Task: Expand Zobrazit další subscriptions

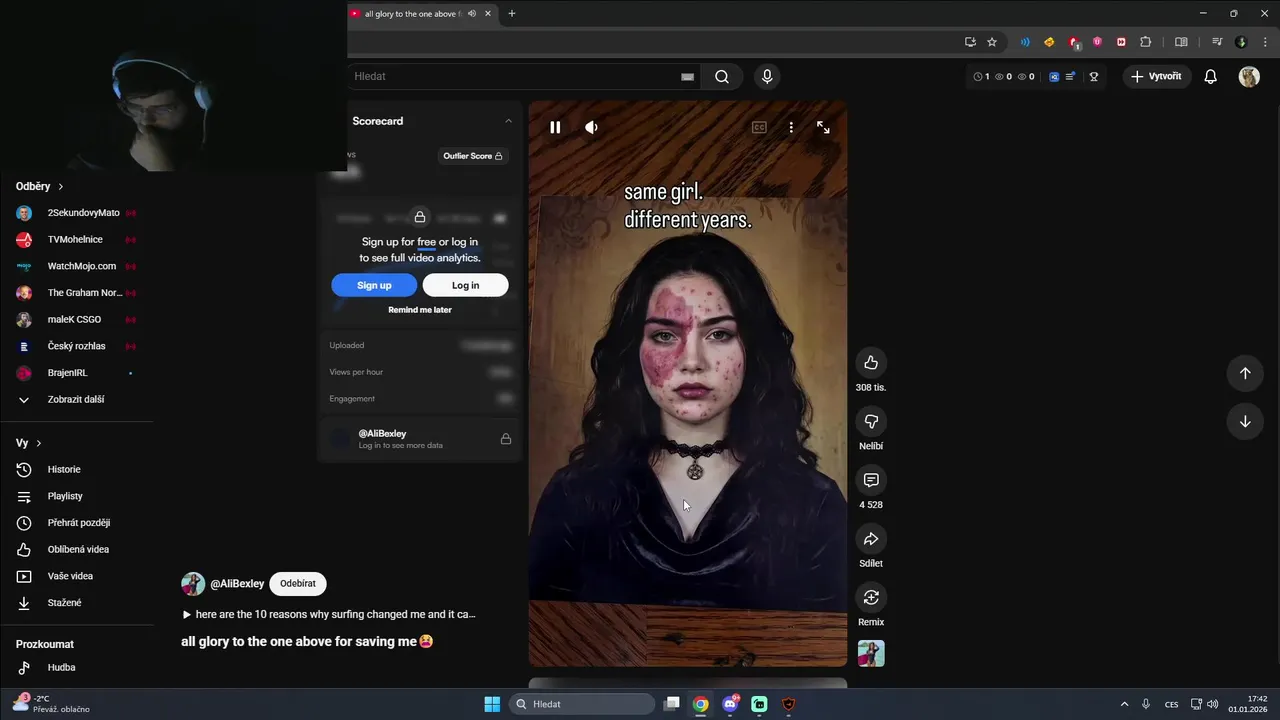Action: [76, 399]
